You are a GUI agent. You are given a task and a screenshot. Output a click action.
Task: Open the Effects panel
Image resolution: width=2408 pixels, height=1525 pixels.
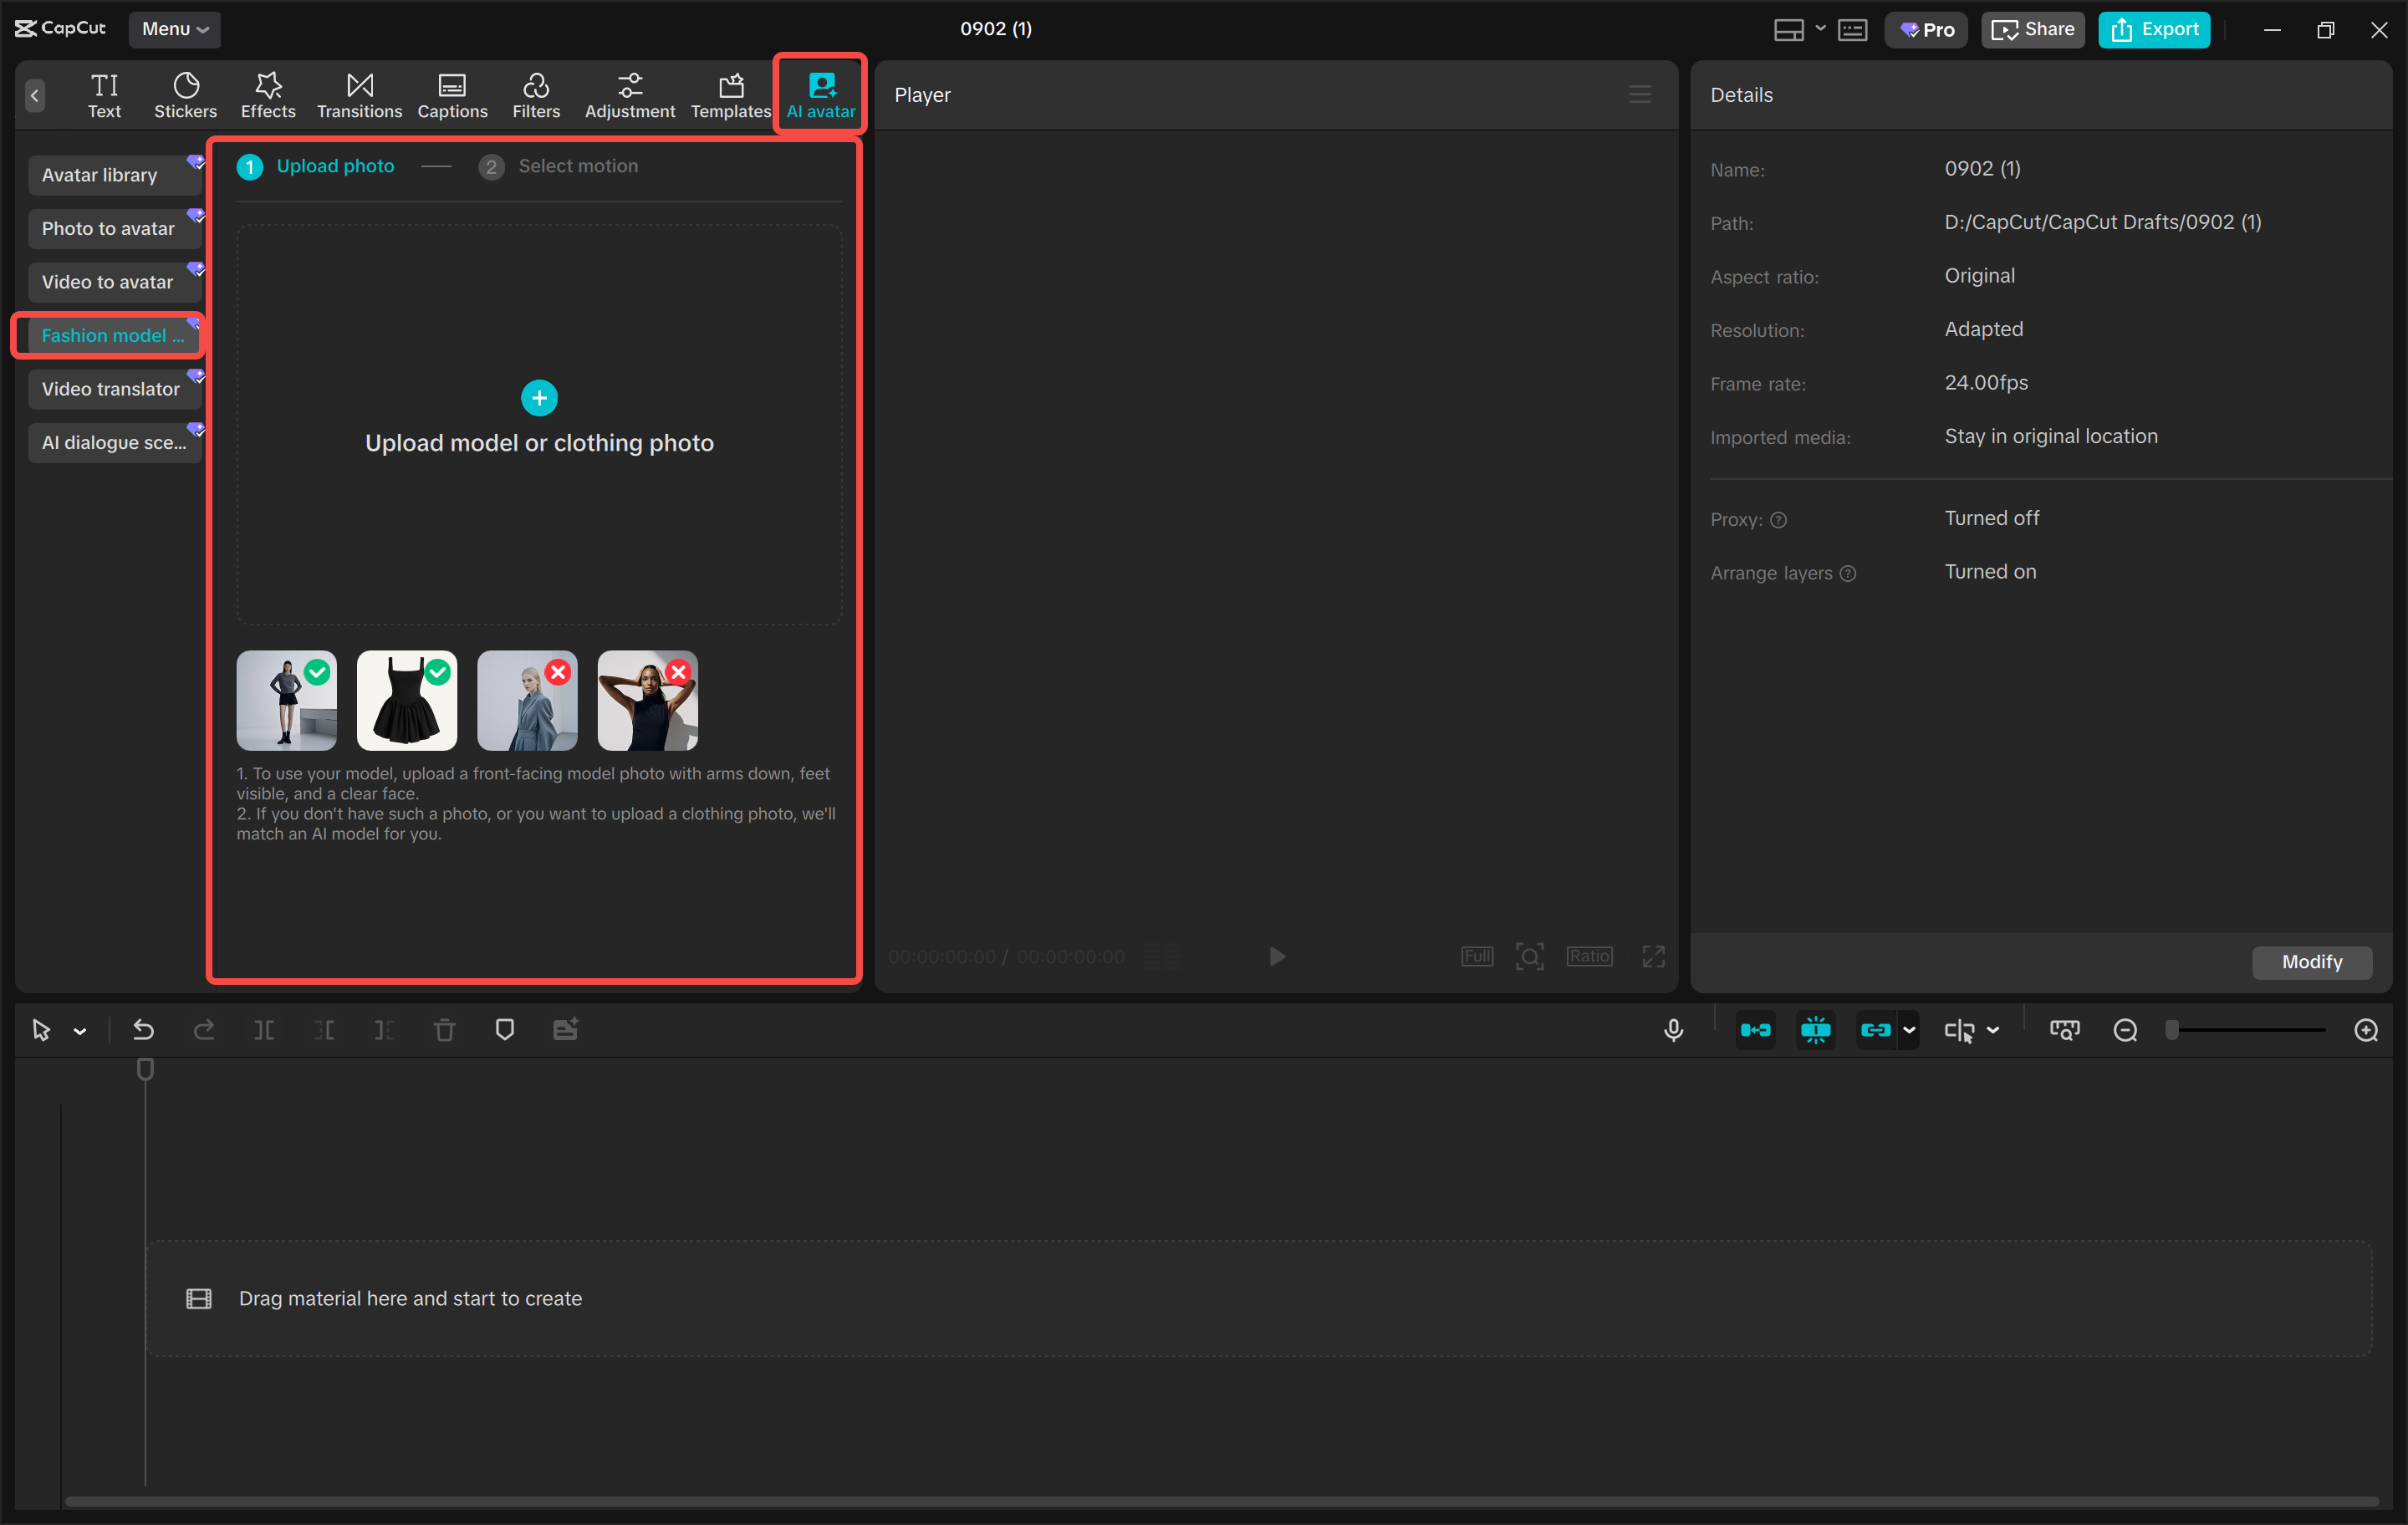[x=267, y=93]
